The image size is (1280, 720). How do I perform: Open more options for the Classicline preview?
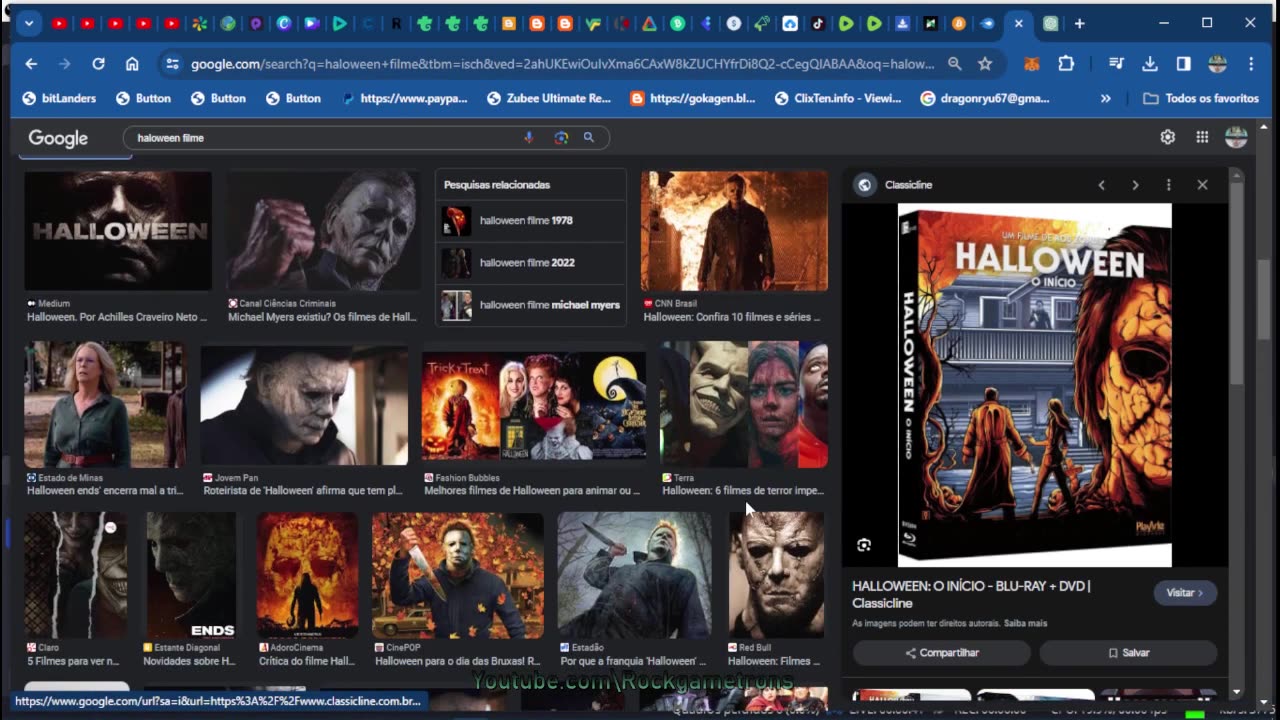pyautogui.click(x=1168, y=185)
